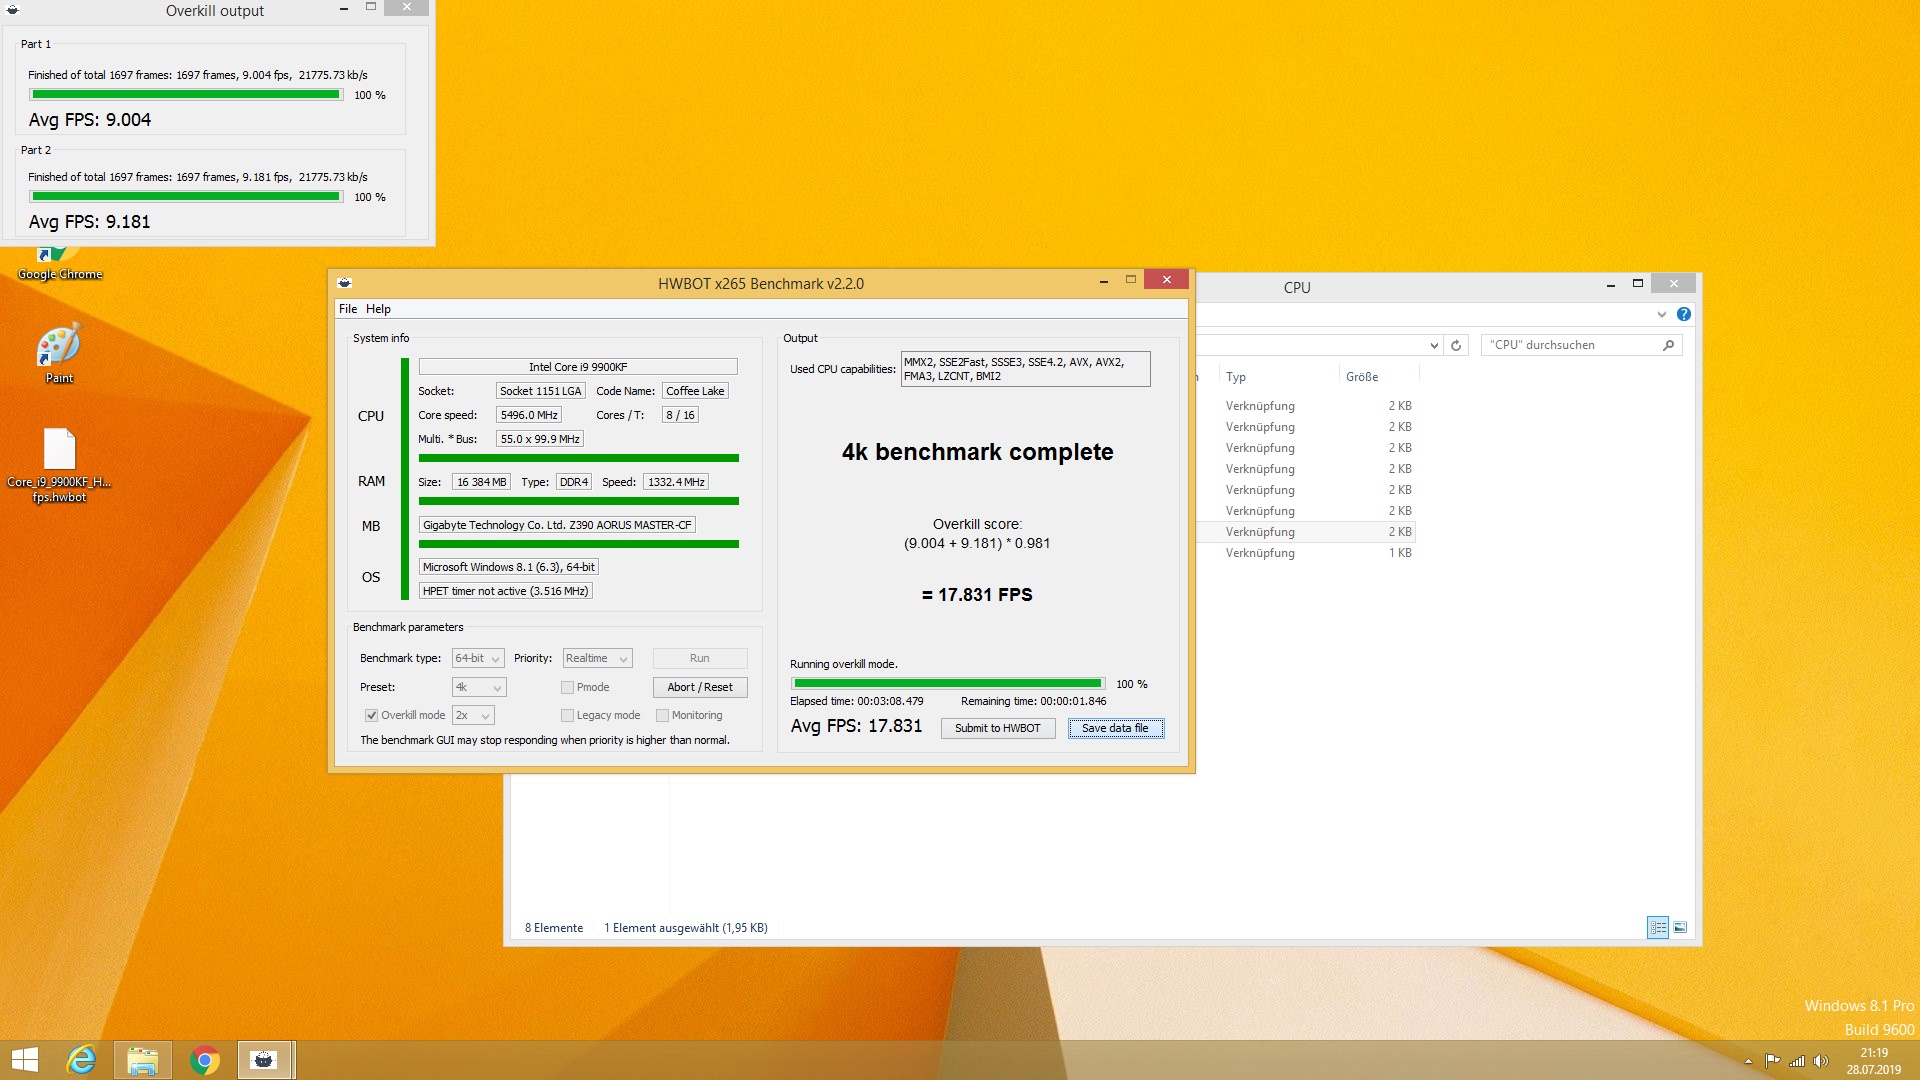Screen dimensions: 1920x1080
Task: Open File Explorer from taskbar
Action: pyautogui.click(x=143, y=1060)
